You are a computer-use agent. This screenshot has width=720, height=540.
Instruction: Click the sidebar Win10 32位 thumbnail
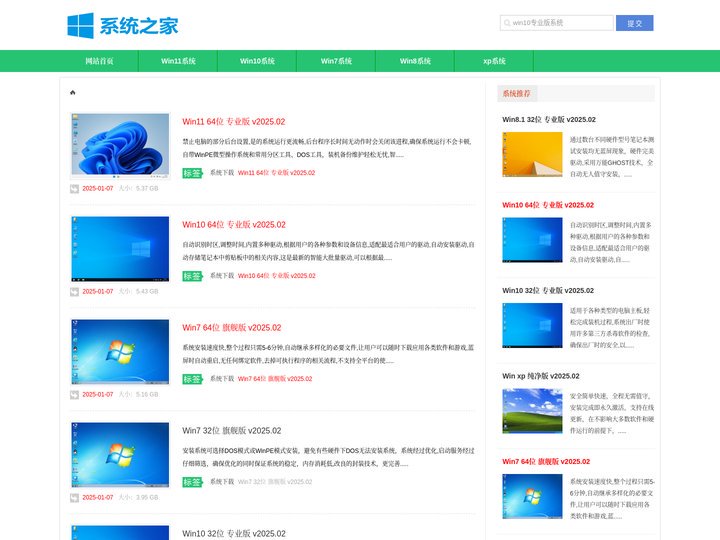pos(532,325)
